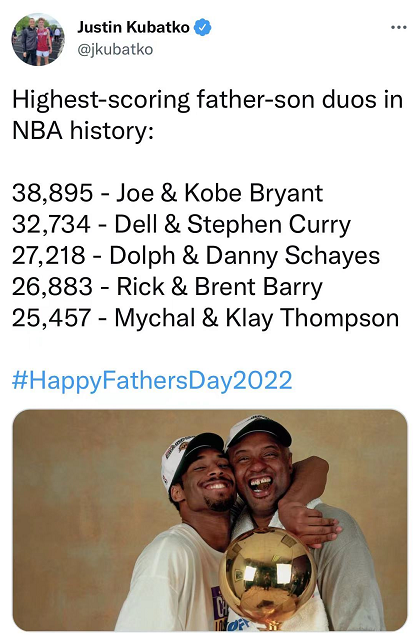Select the '32,734 - Dell & Stephen Curry' line
Image resolution: width=413 pixels, height=636 pixels.
181,224
